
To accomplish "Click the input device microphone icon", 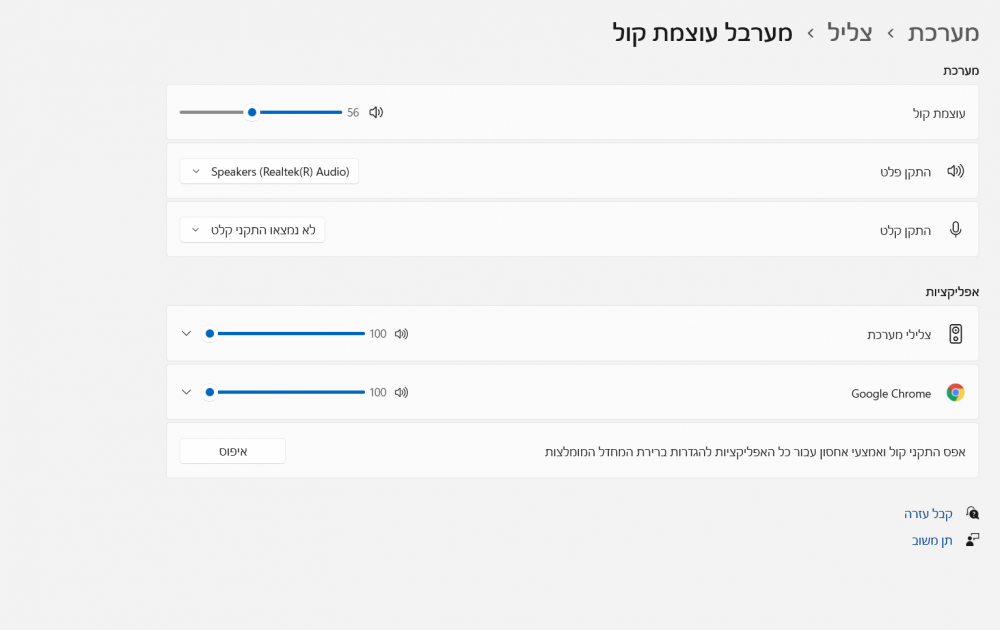I will [955, 230].
